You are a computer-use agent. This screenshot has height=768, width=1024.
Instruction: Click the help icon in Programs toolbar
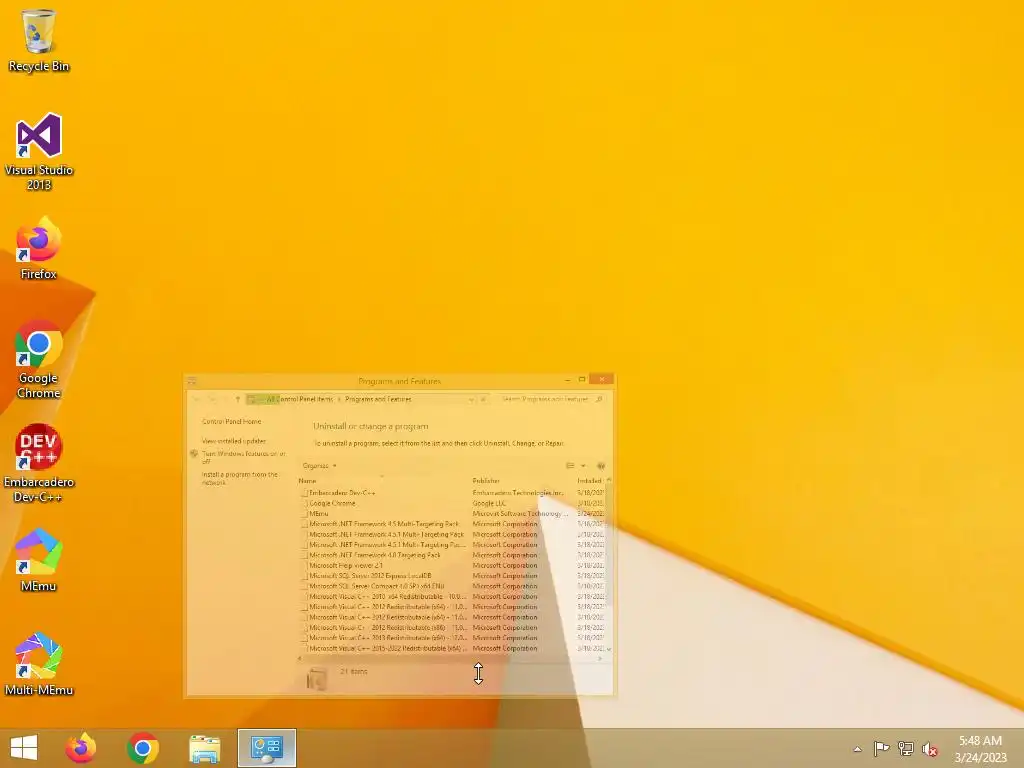point(601,466)
